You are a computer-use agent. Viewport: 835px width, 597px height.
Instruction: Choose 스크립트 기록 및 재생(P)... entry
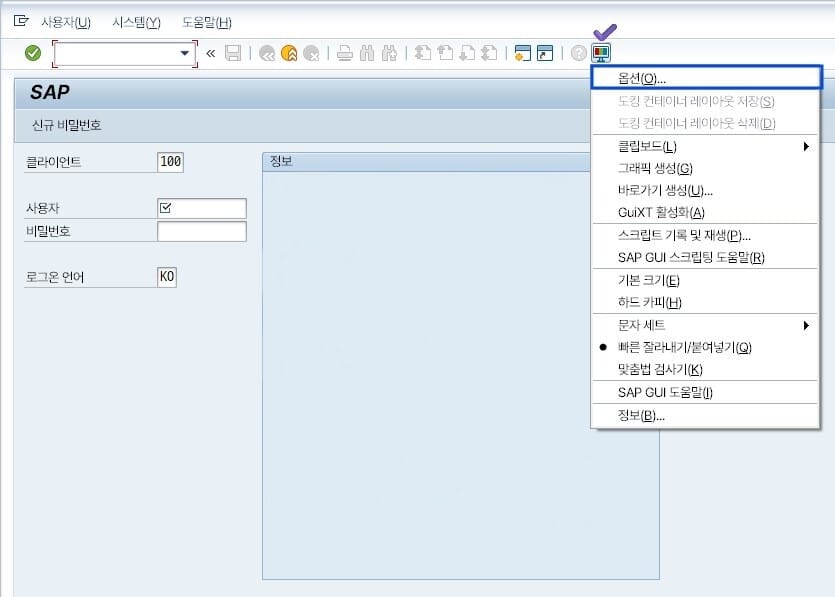coord(684,235)
